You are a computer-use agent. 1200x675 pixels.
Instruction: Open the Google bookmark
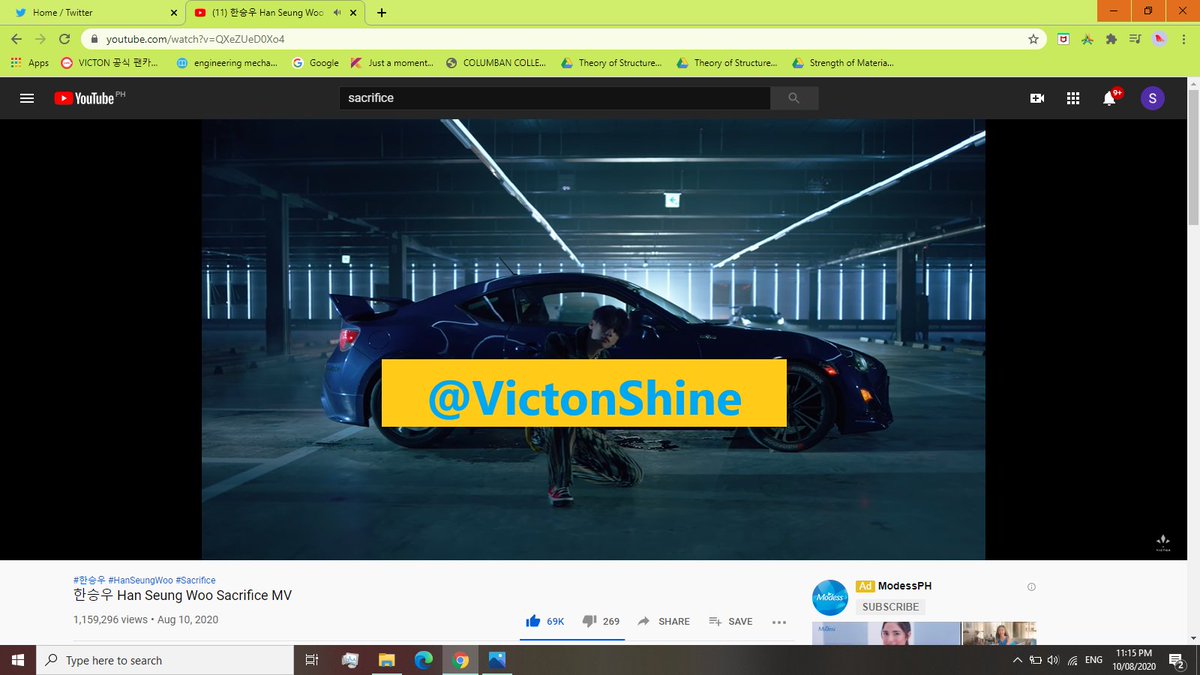pos(315,62)
